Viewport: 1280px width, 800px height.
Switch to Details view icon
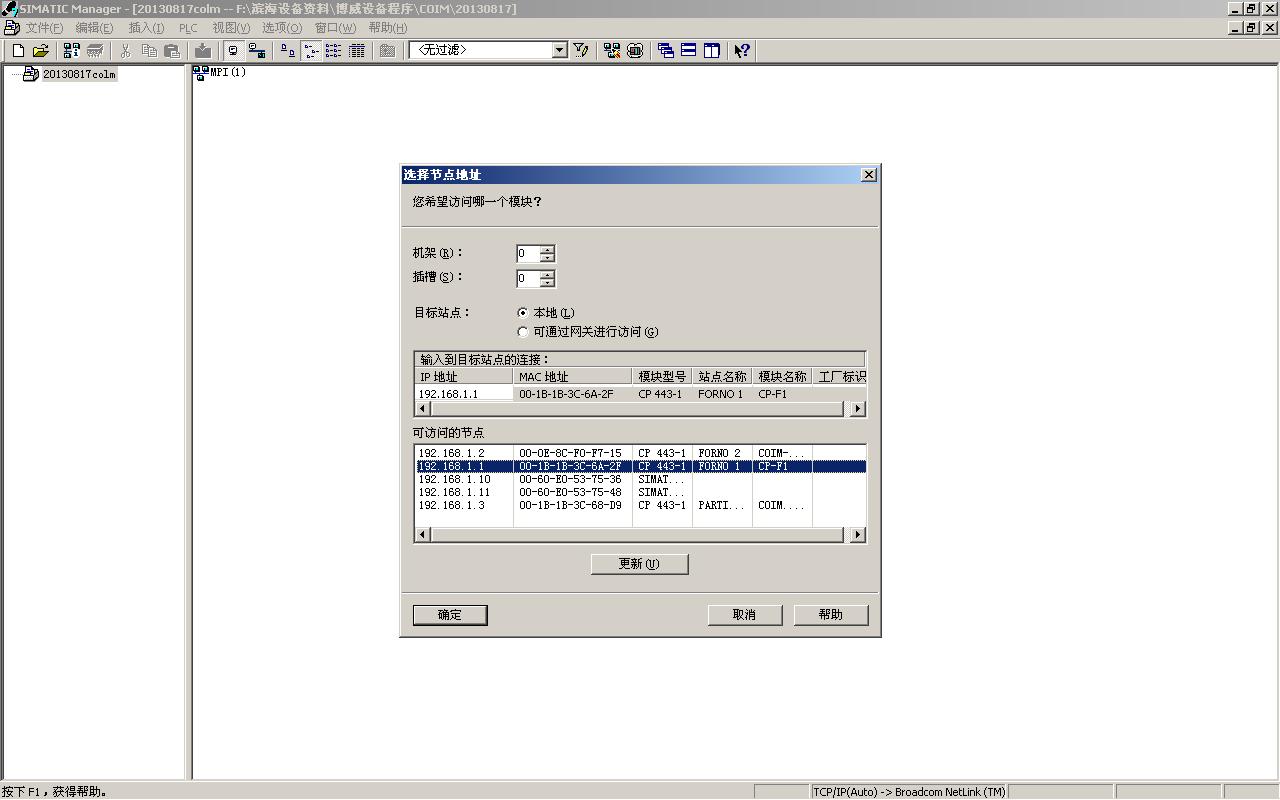357,50
